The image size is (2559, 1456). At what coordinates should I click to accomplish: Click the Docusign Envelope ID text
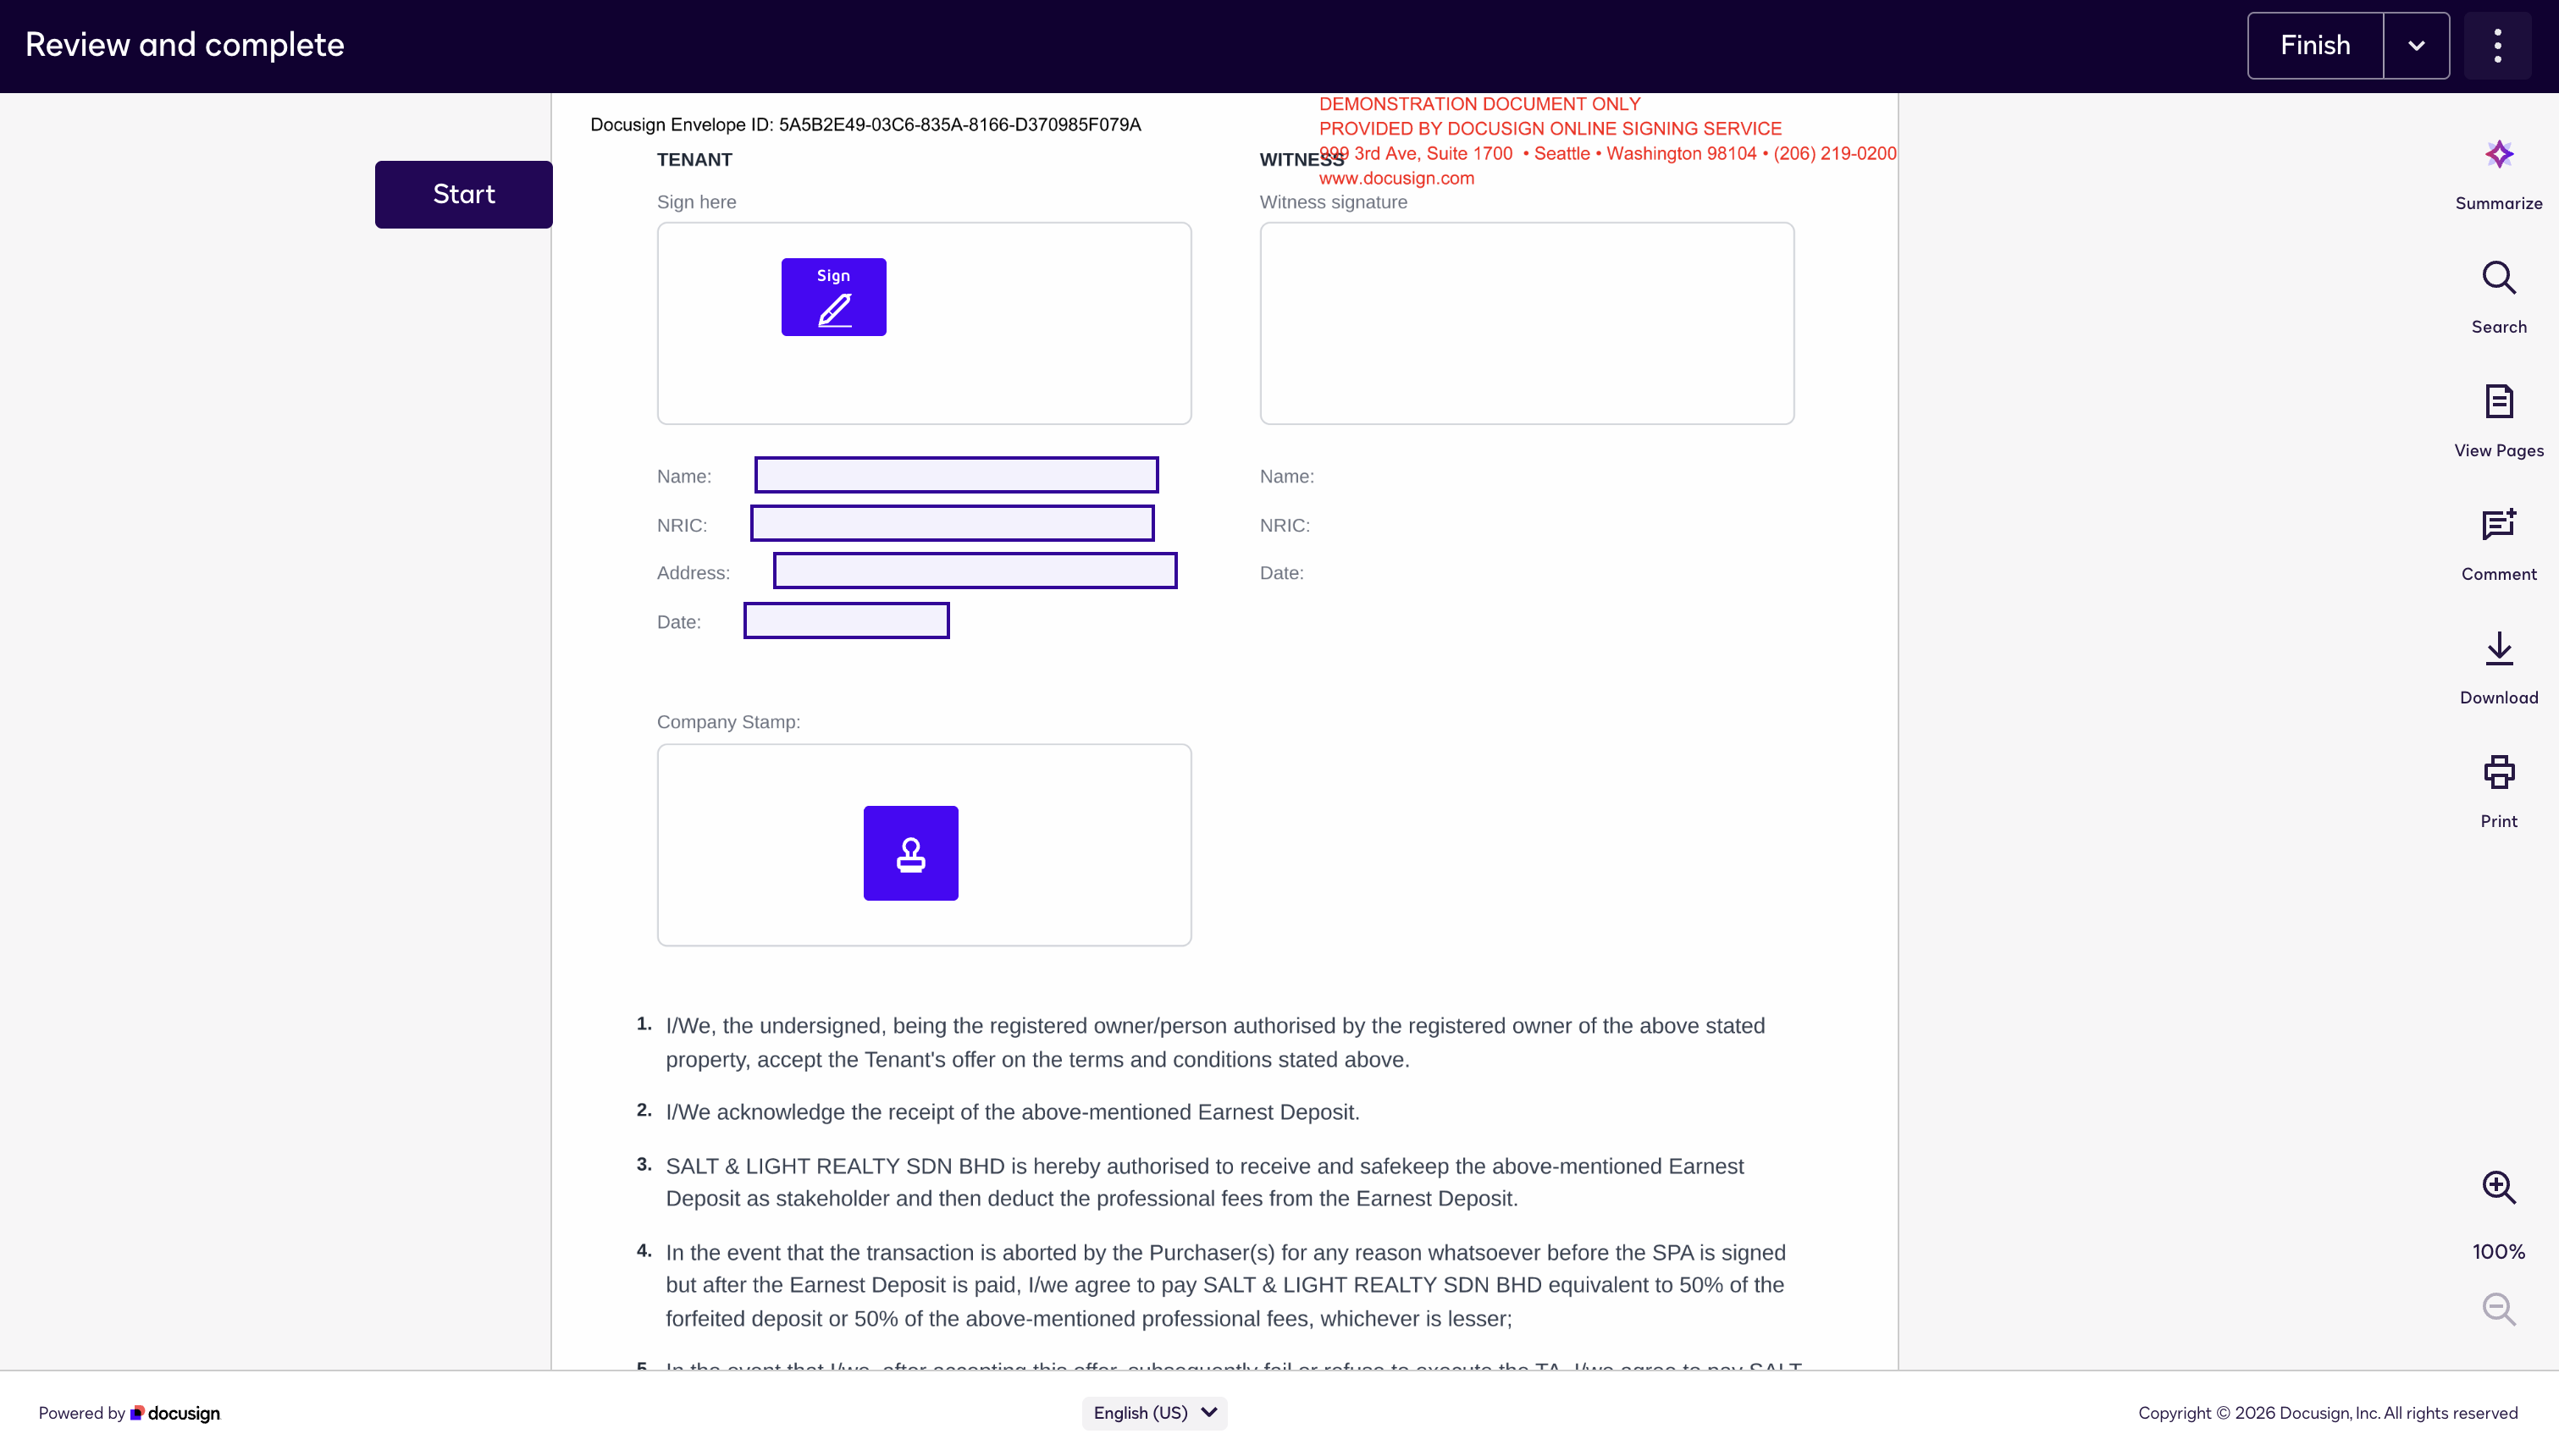point(865,124)
